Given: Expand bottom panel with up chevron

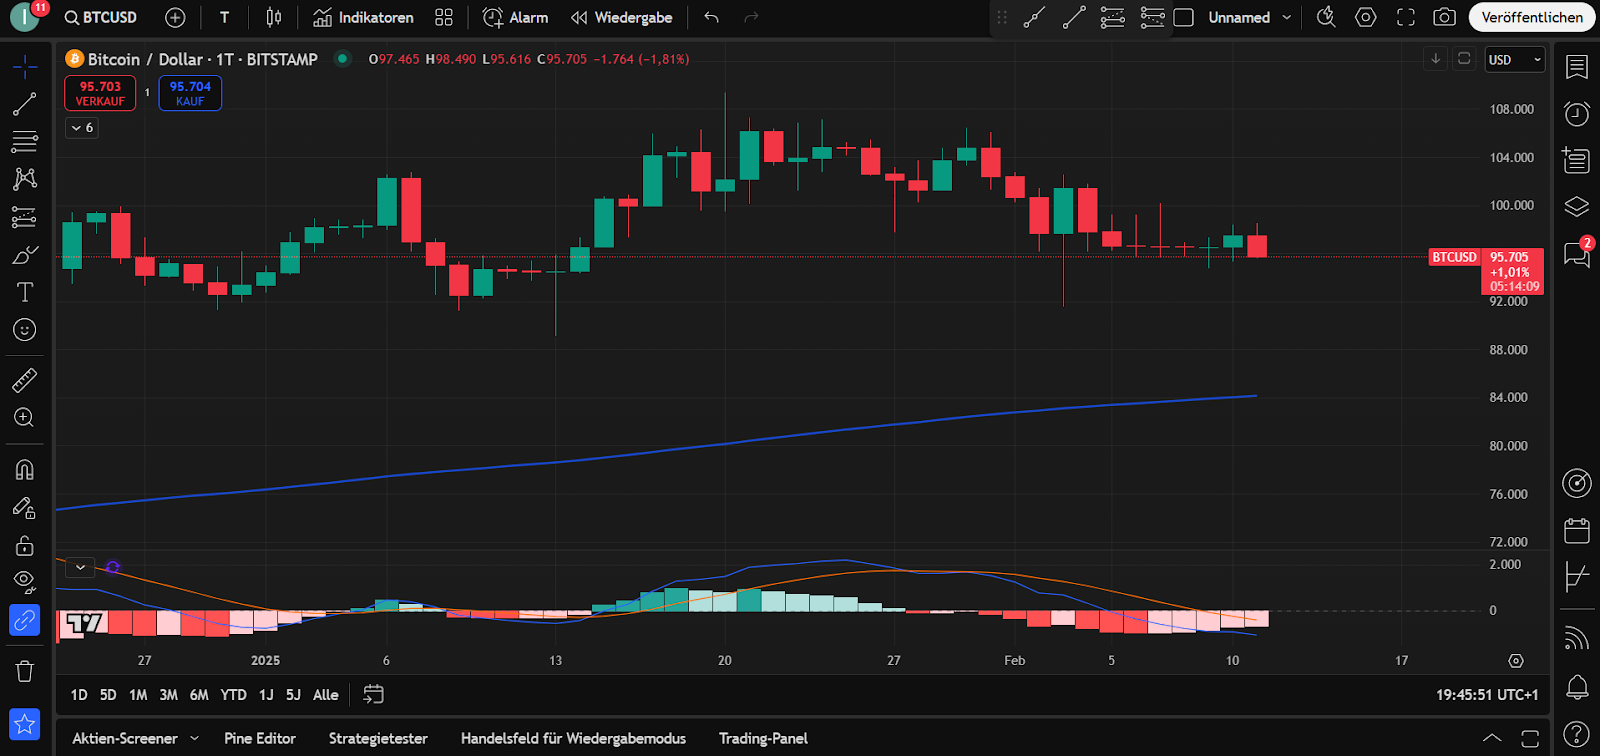Looking at the screenshot, I should pos(1492,739).
